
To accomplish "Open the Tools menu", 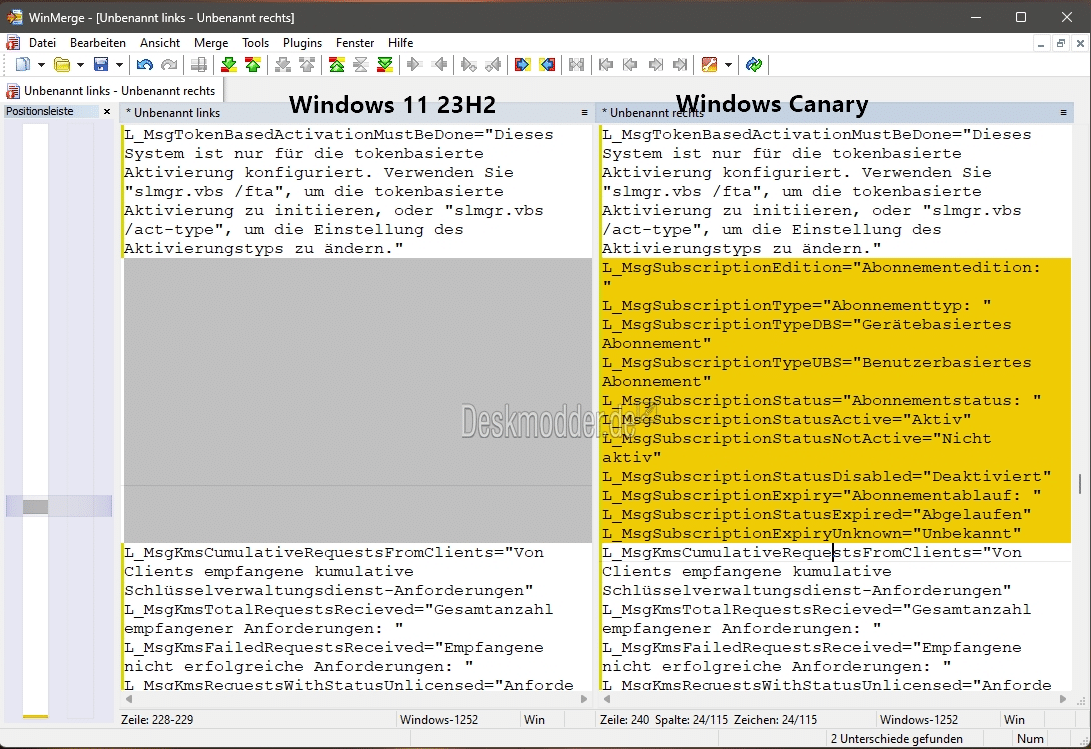I will [255, 42].
